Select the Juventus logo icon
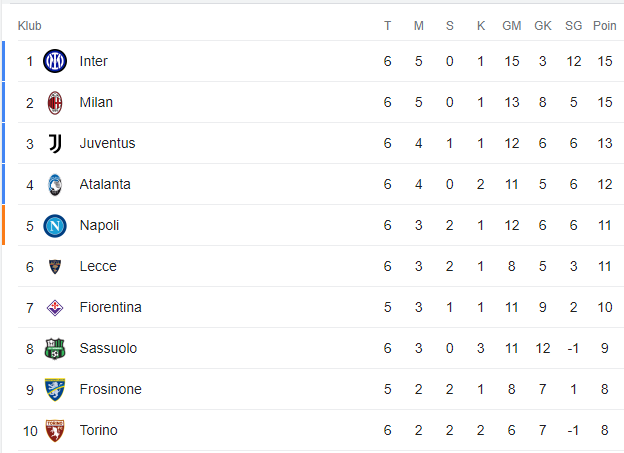The height and width of the screenshot is (453, 624). (55, 144)
